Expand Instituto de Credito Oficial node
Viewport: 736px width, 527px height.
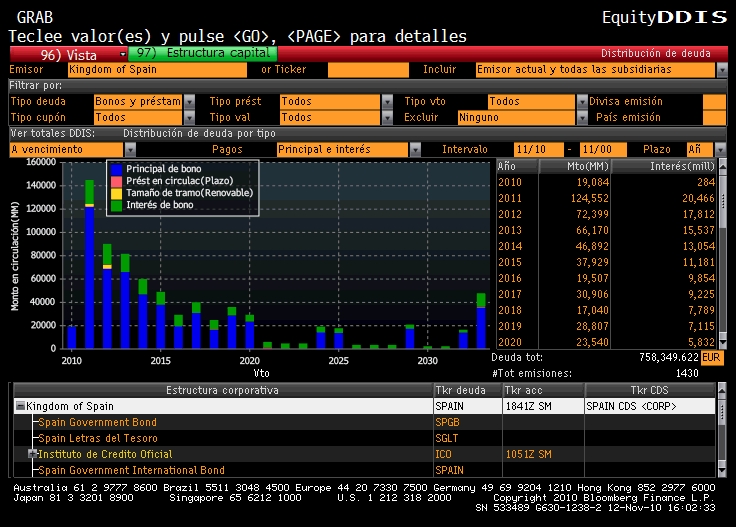click(33, 454)
